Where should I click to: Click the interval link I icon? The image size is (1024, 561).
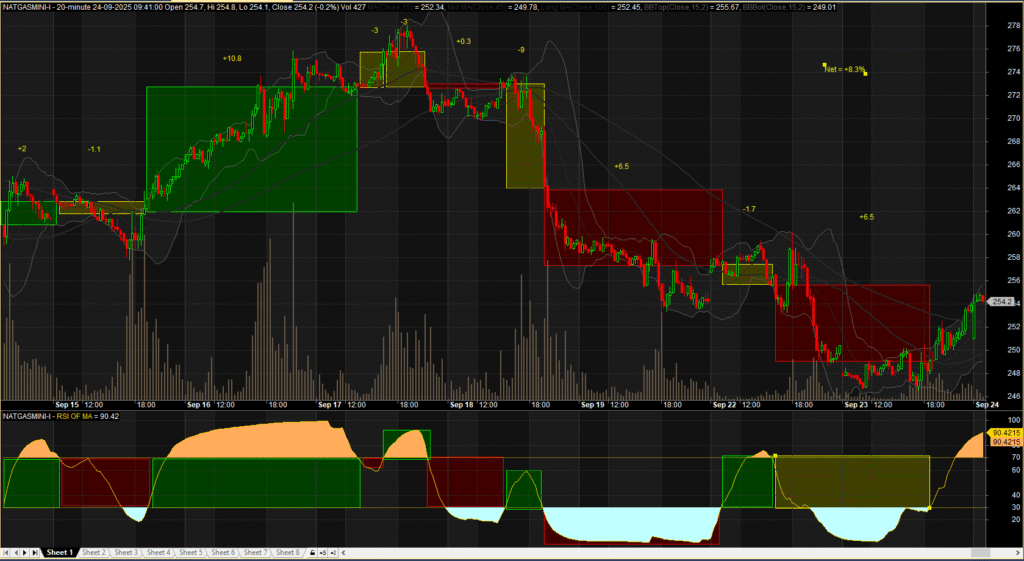[333, 553]
